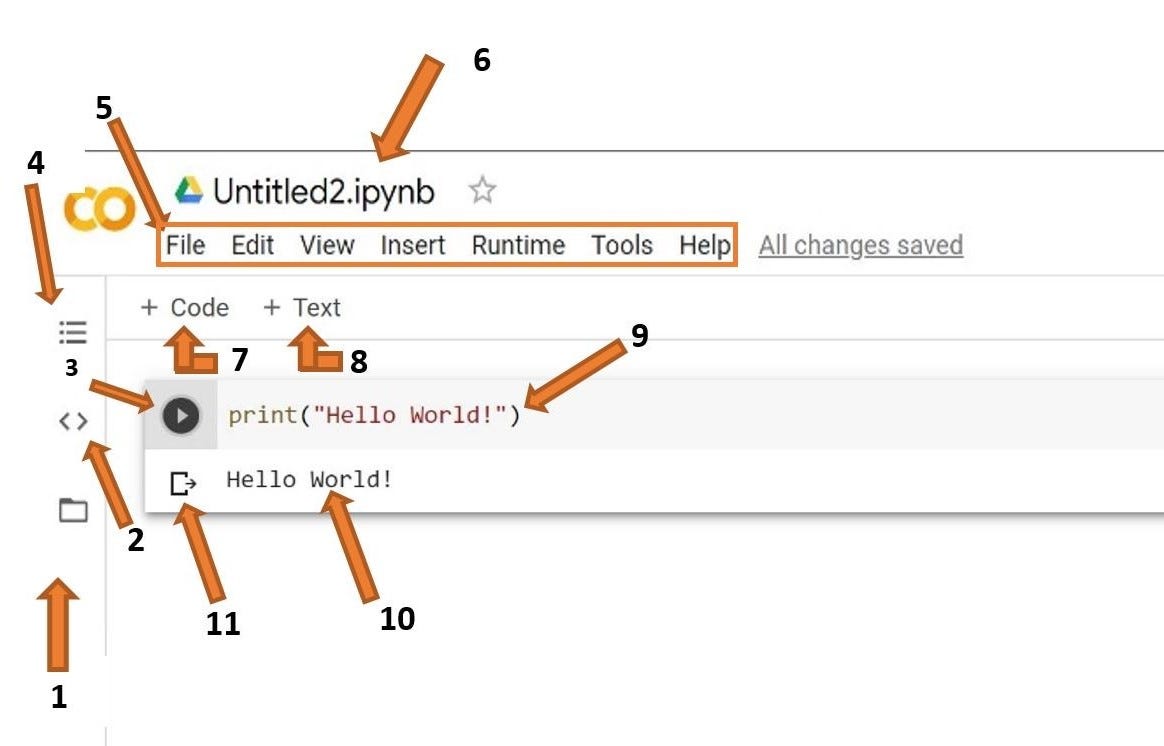Open the Tools menu
Screen dimensions: 1164x746
click(622, 245)
